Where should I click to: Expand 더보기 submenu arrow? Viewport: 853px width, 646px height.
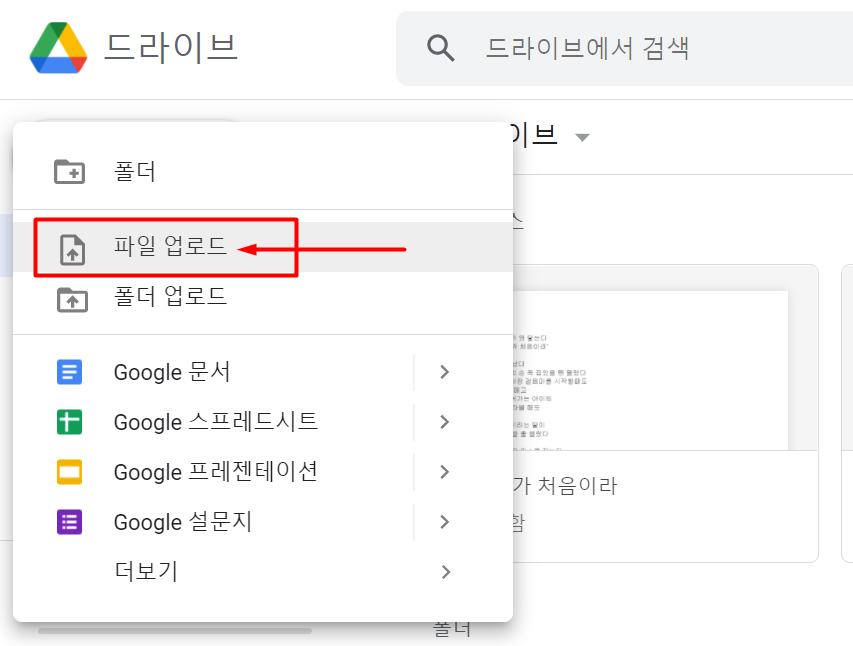point(446,572)
